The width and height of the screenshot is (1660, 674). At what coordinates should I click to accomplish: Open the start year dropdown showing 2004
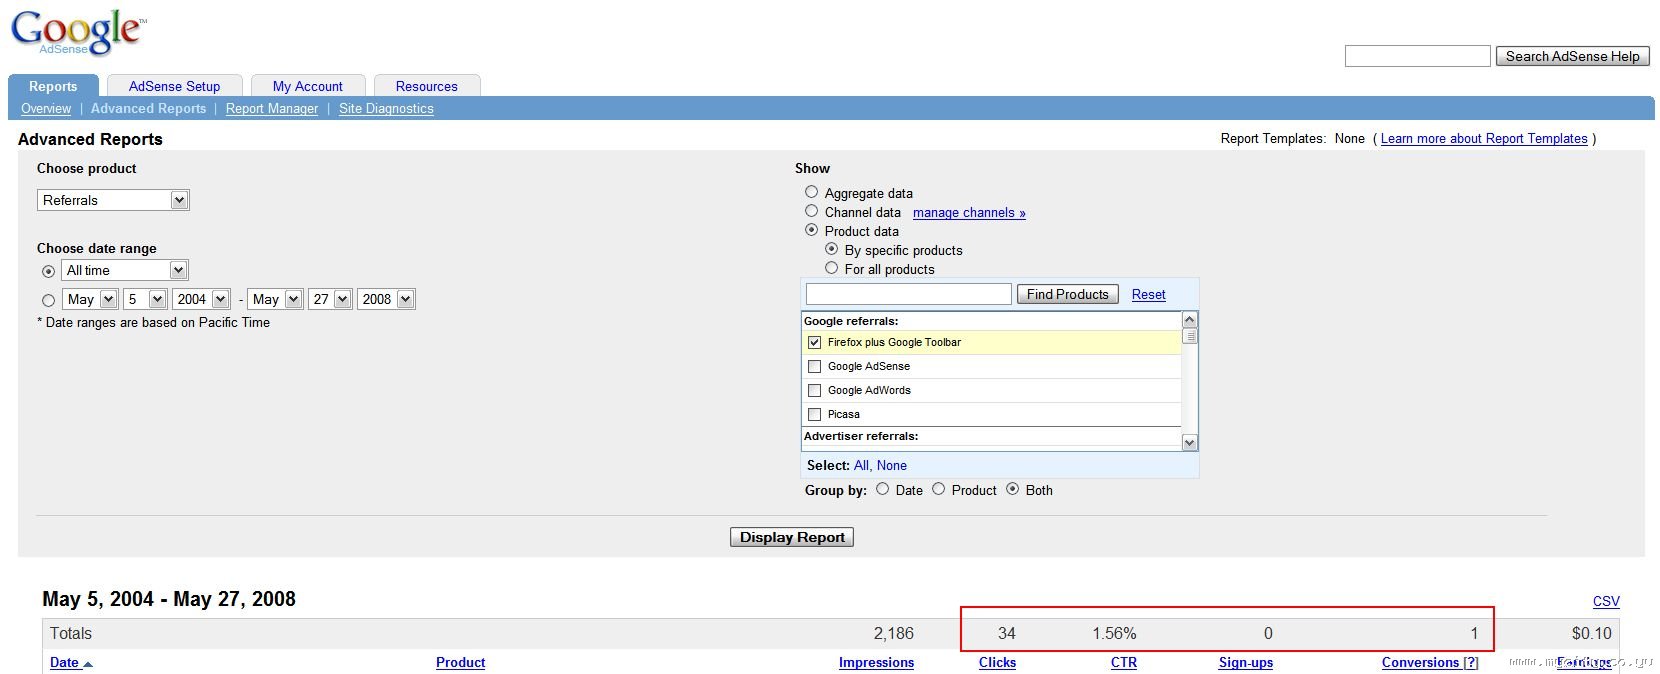(x=201, y=299)
